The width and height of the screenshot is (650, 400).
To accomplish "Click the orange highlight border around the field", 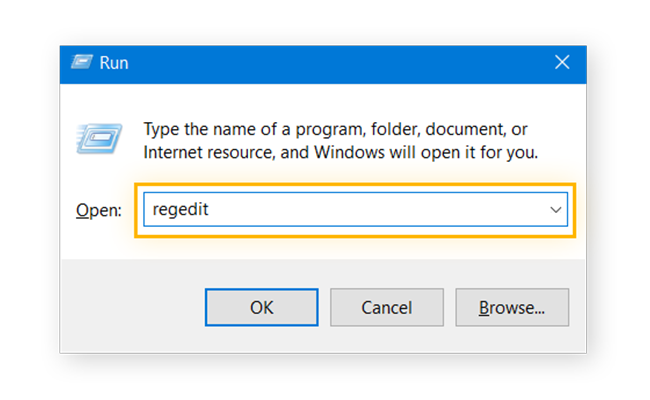I will [x=355, y=184].
